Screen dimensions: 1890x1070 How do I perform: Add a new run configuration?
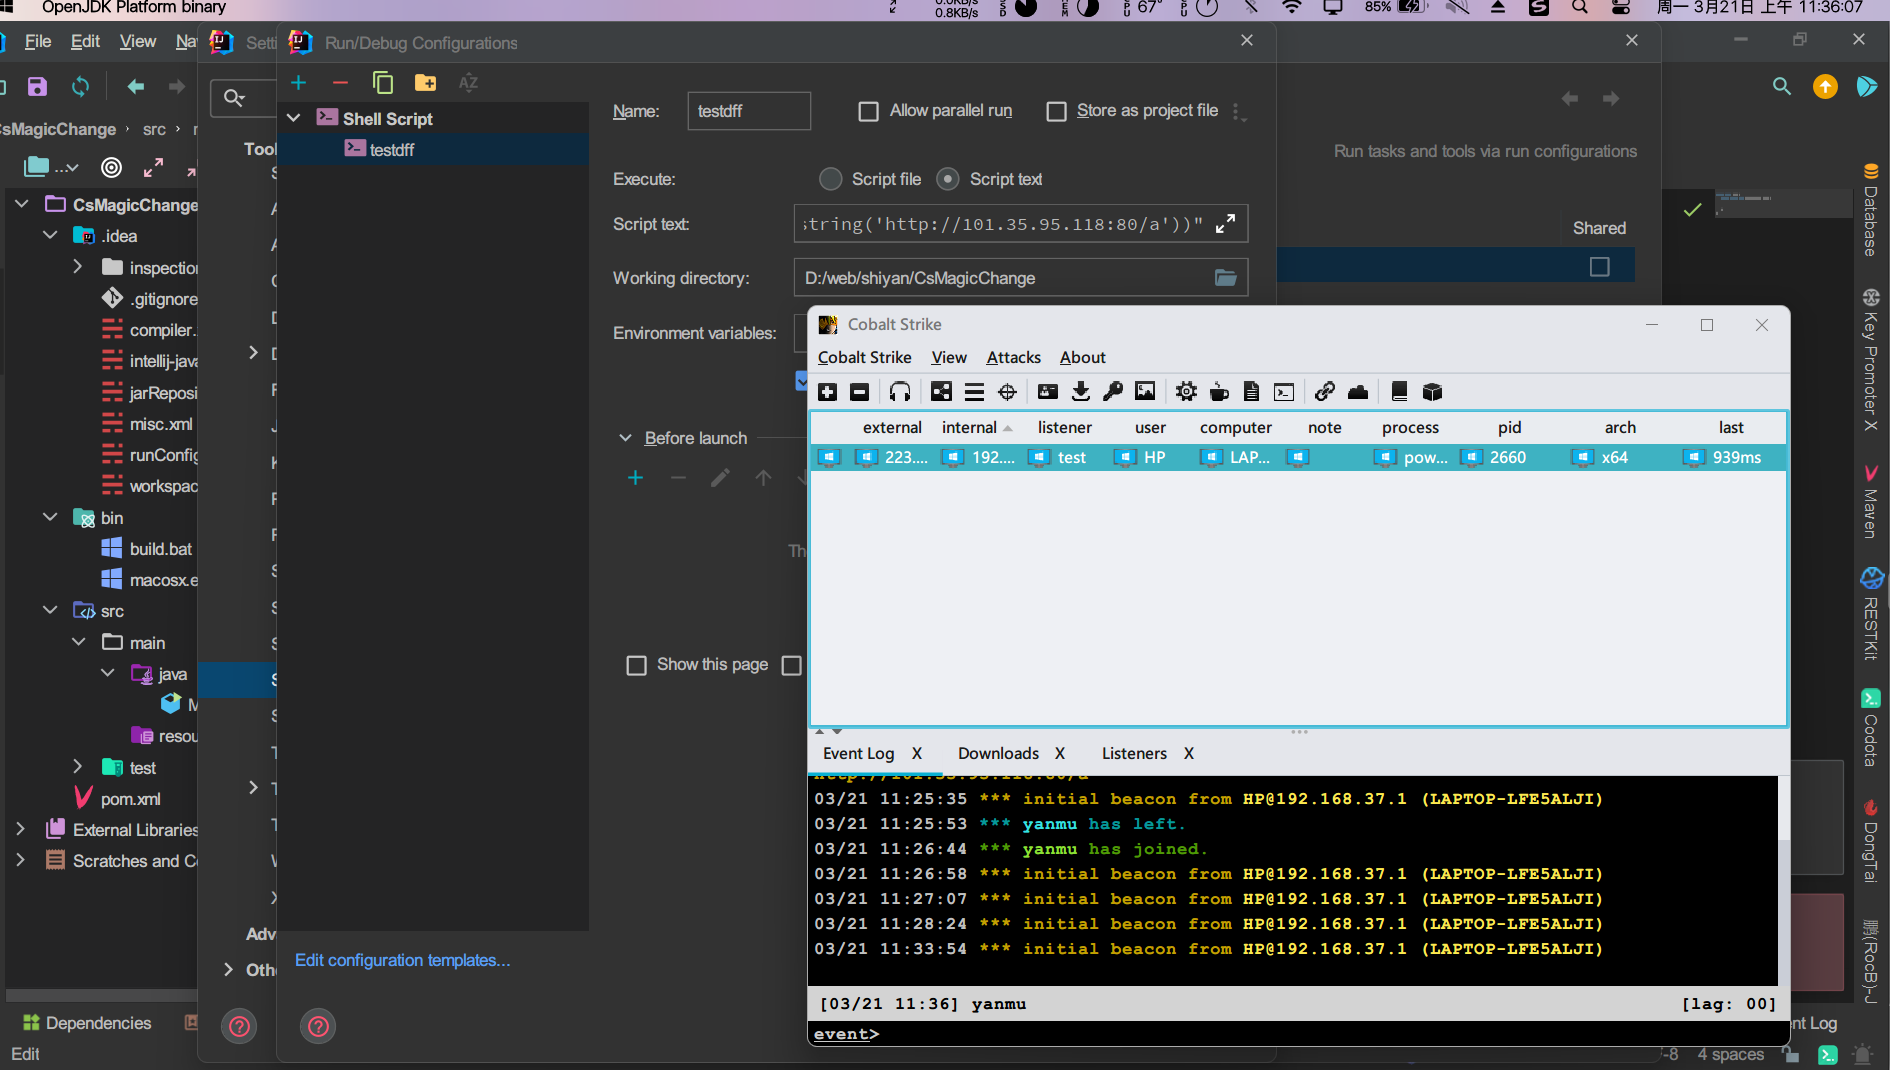pyautogui.click(x=298, y=83)
